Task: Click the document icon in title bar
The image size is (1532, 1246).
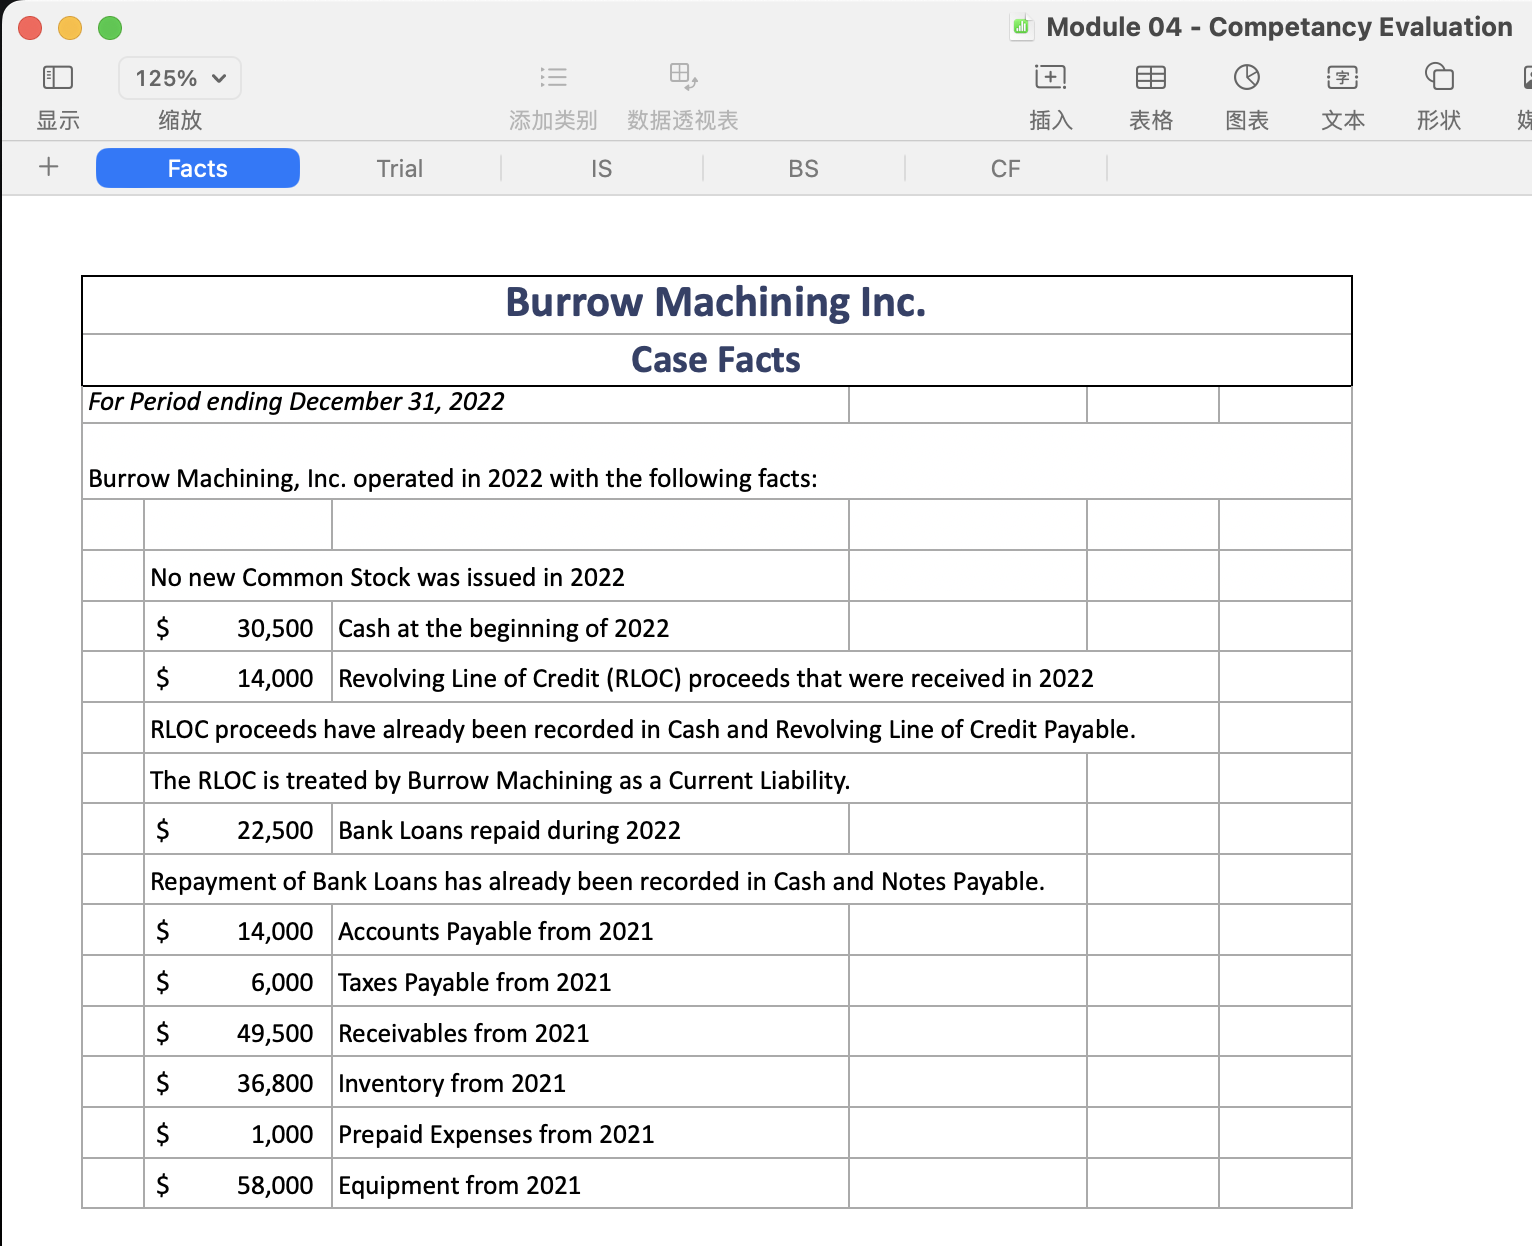Action: coord(1021,27)
